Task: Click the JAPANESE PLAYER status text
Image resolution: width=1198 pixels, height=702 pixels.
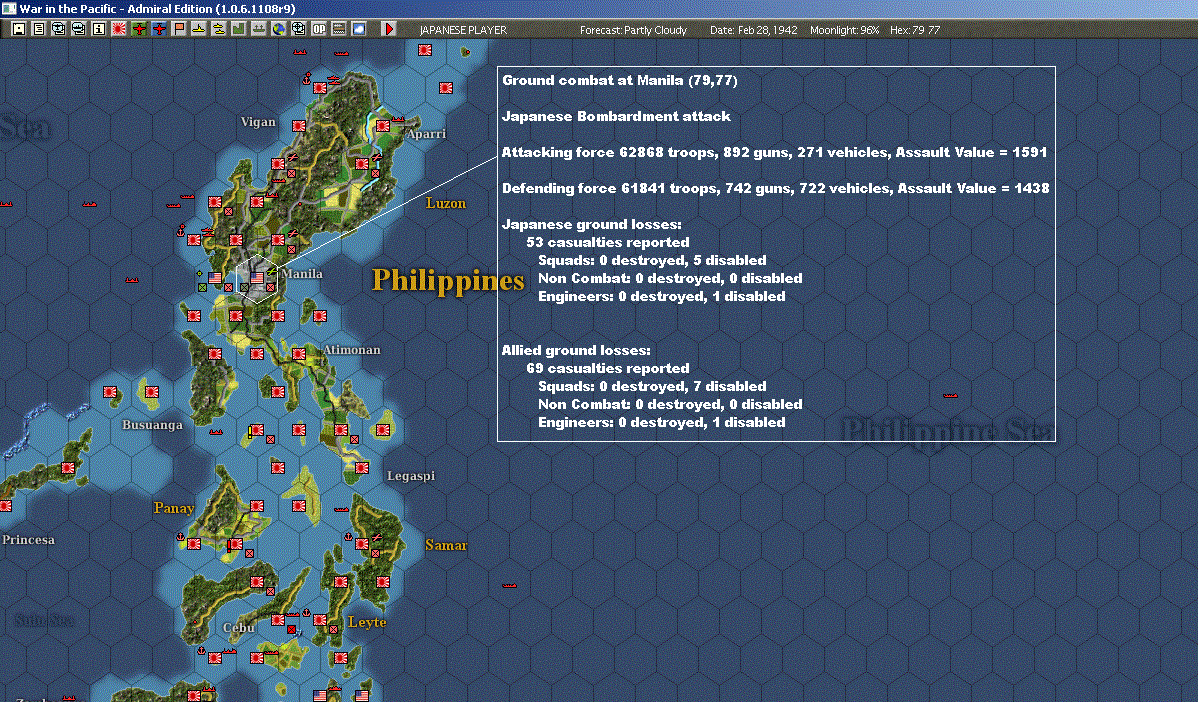Action: tap(463, 30)
